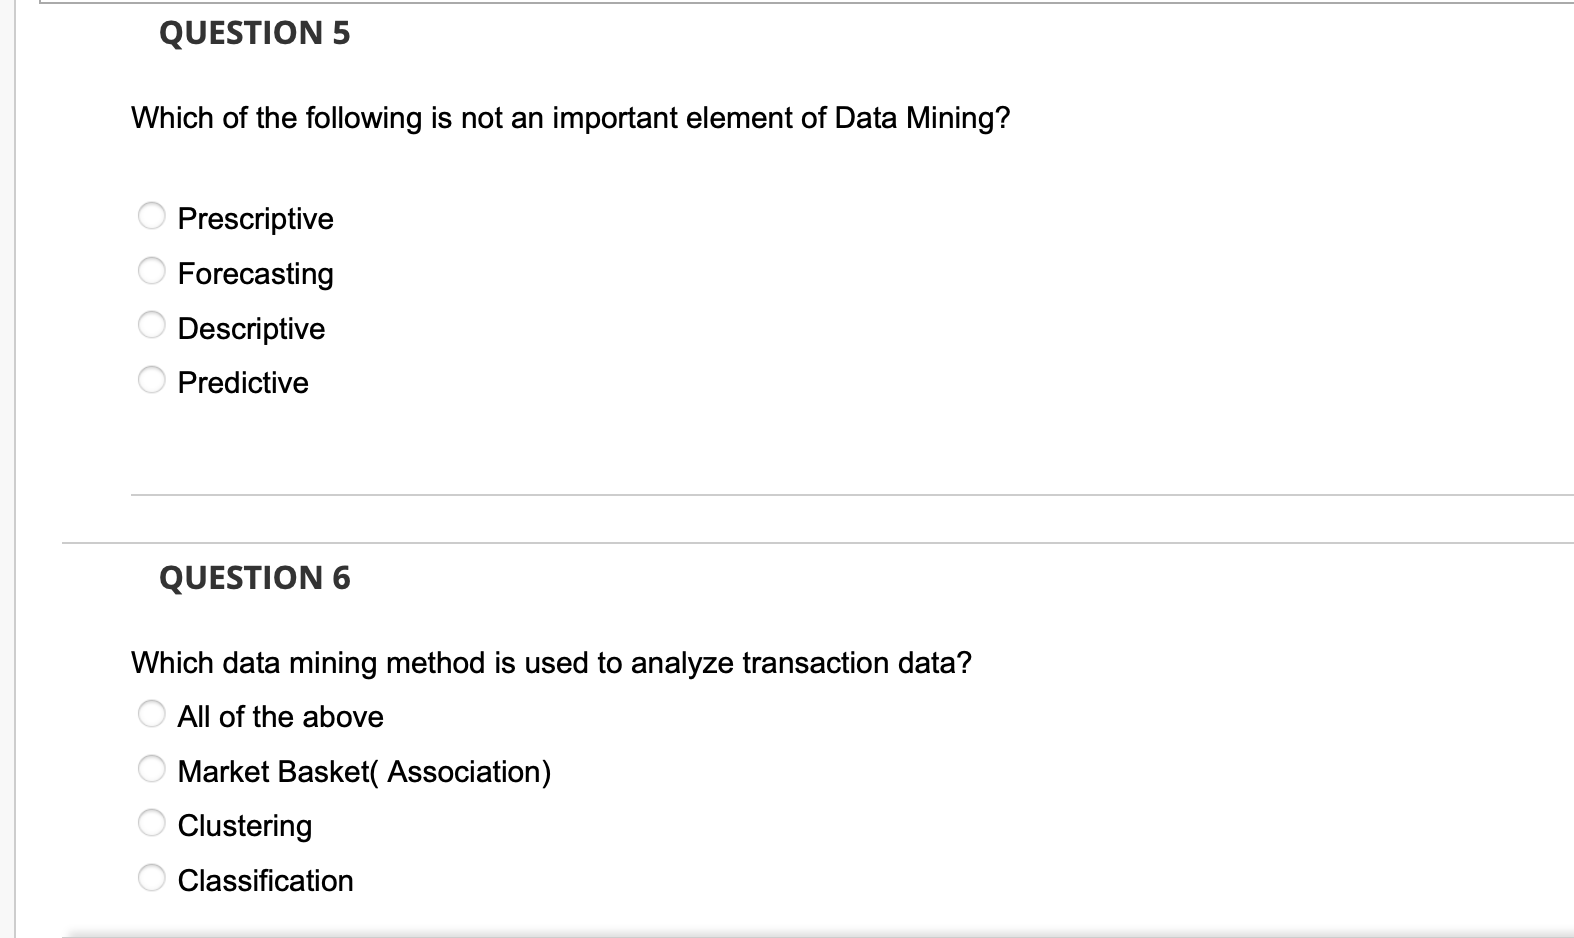Click the Predictive answer label text
1574x938 pixels.
243,382
